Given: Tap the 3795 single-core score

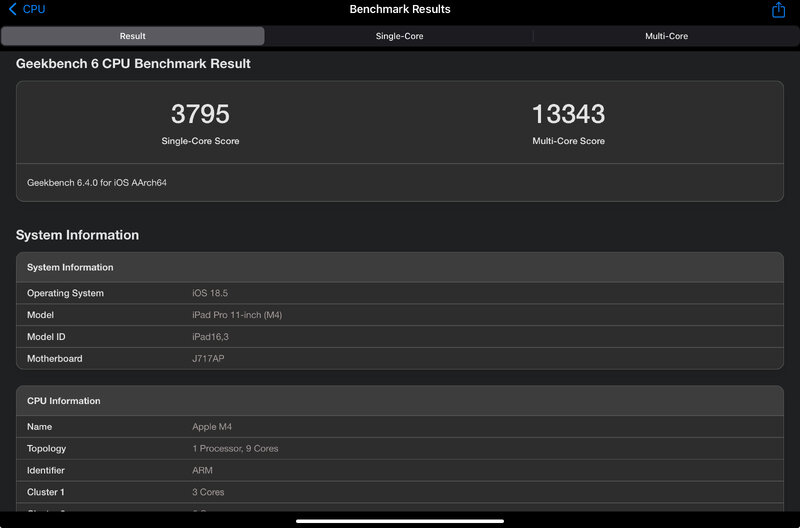Looking at the screenshot, I should 200,114.
